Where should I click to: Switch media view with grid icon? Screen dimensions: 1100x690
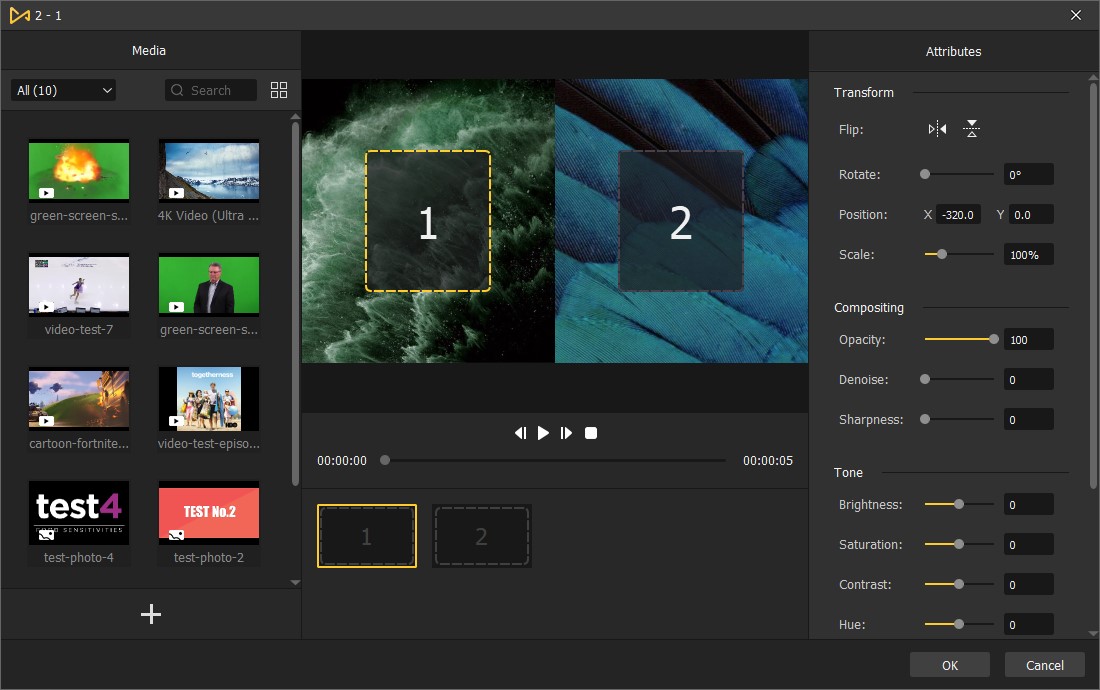[x=279, y=90]
